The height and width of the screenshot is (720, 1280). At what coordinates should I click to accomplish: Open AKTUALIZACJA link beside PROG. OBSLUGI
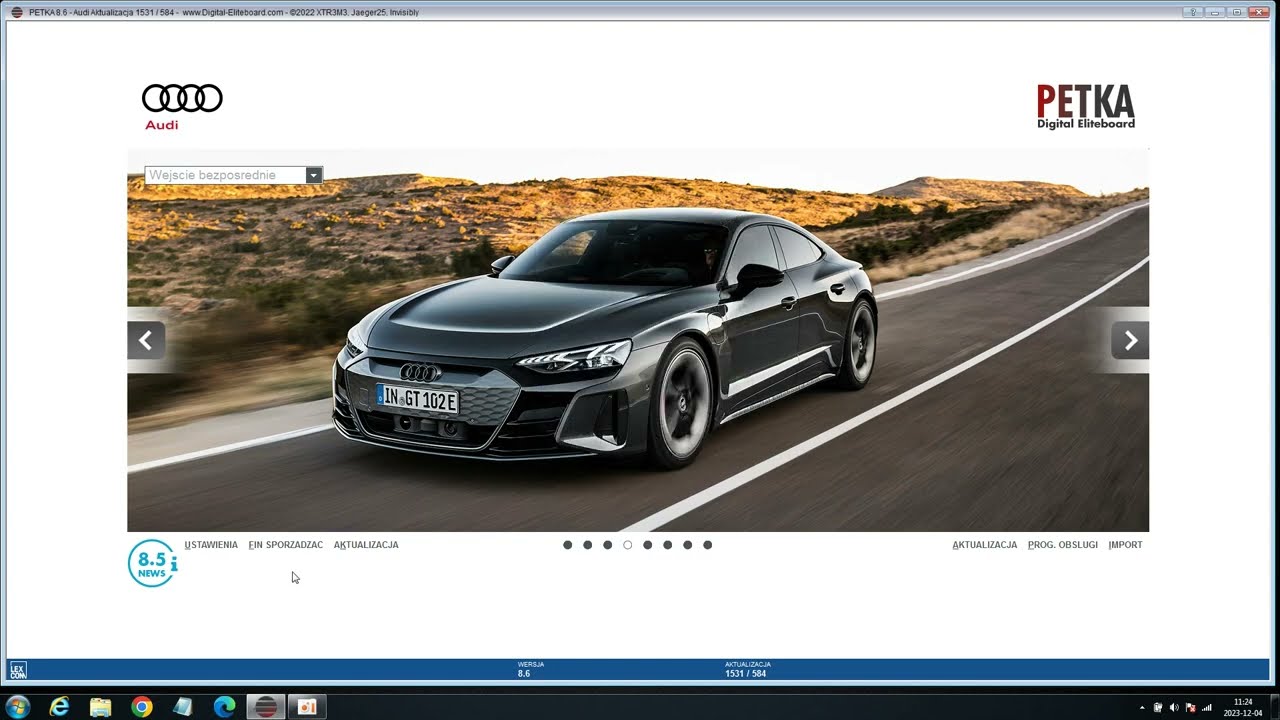[984, 545]
